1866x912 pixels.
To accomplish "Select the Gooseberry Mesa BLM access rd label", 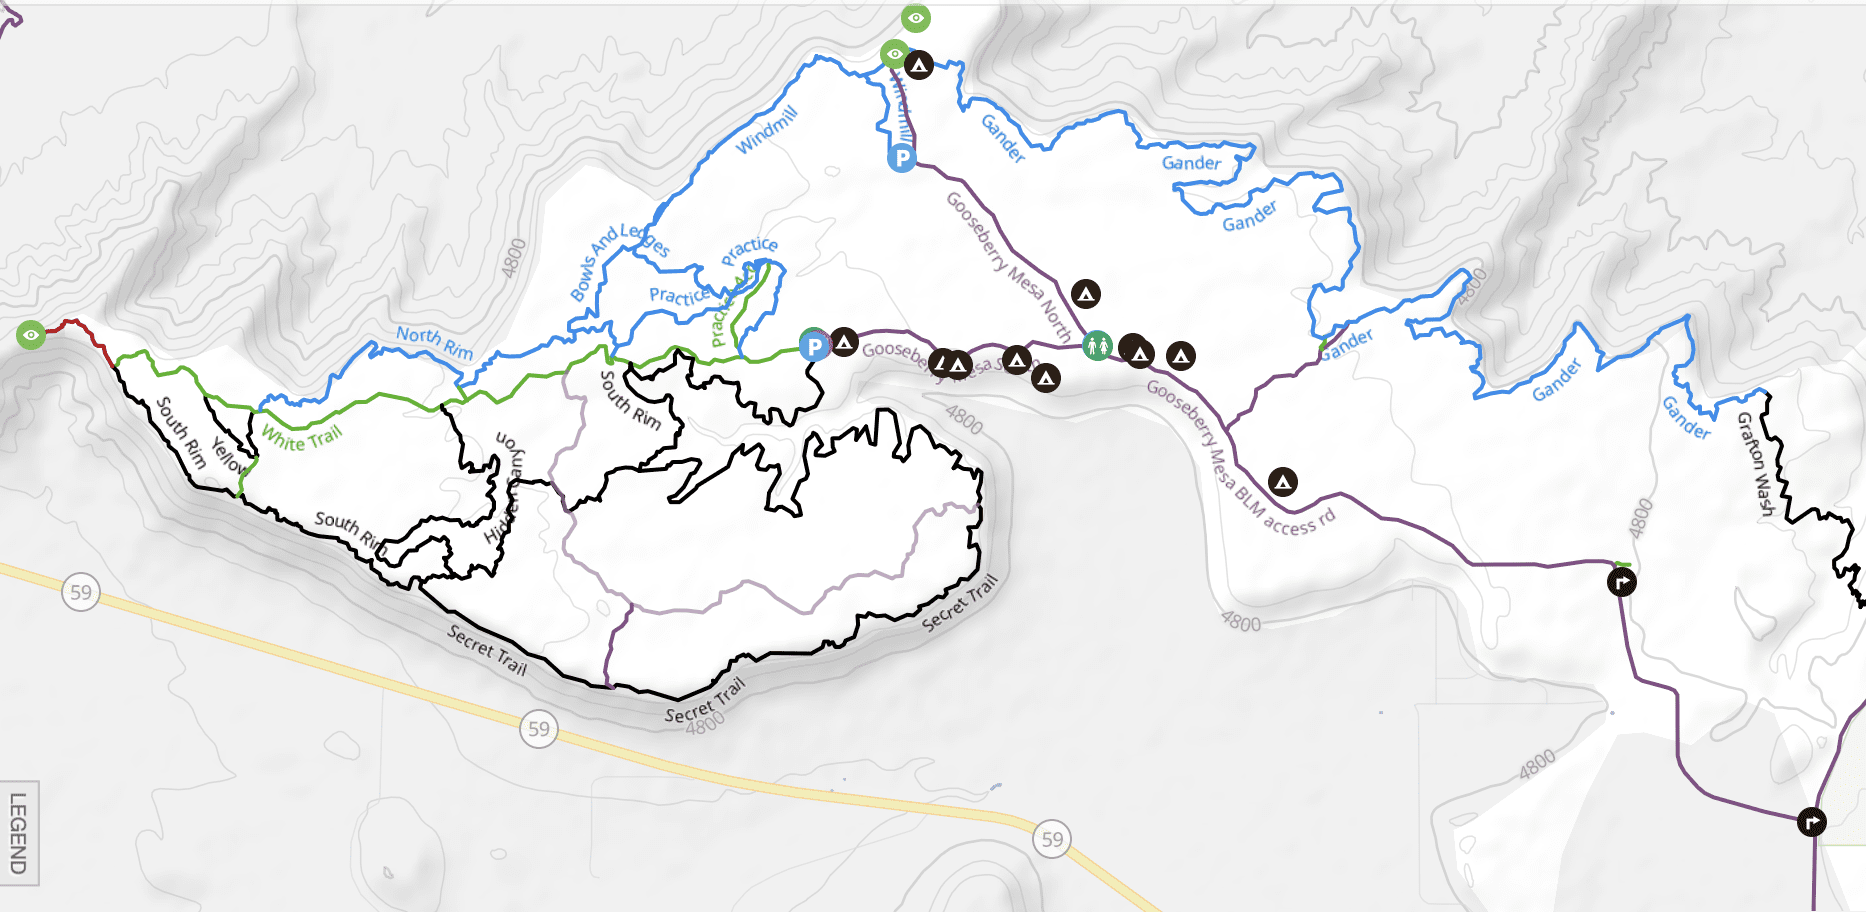I will tap(1240, 459).
